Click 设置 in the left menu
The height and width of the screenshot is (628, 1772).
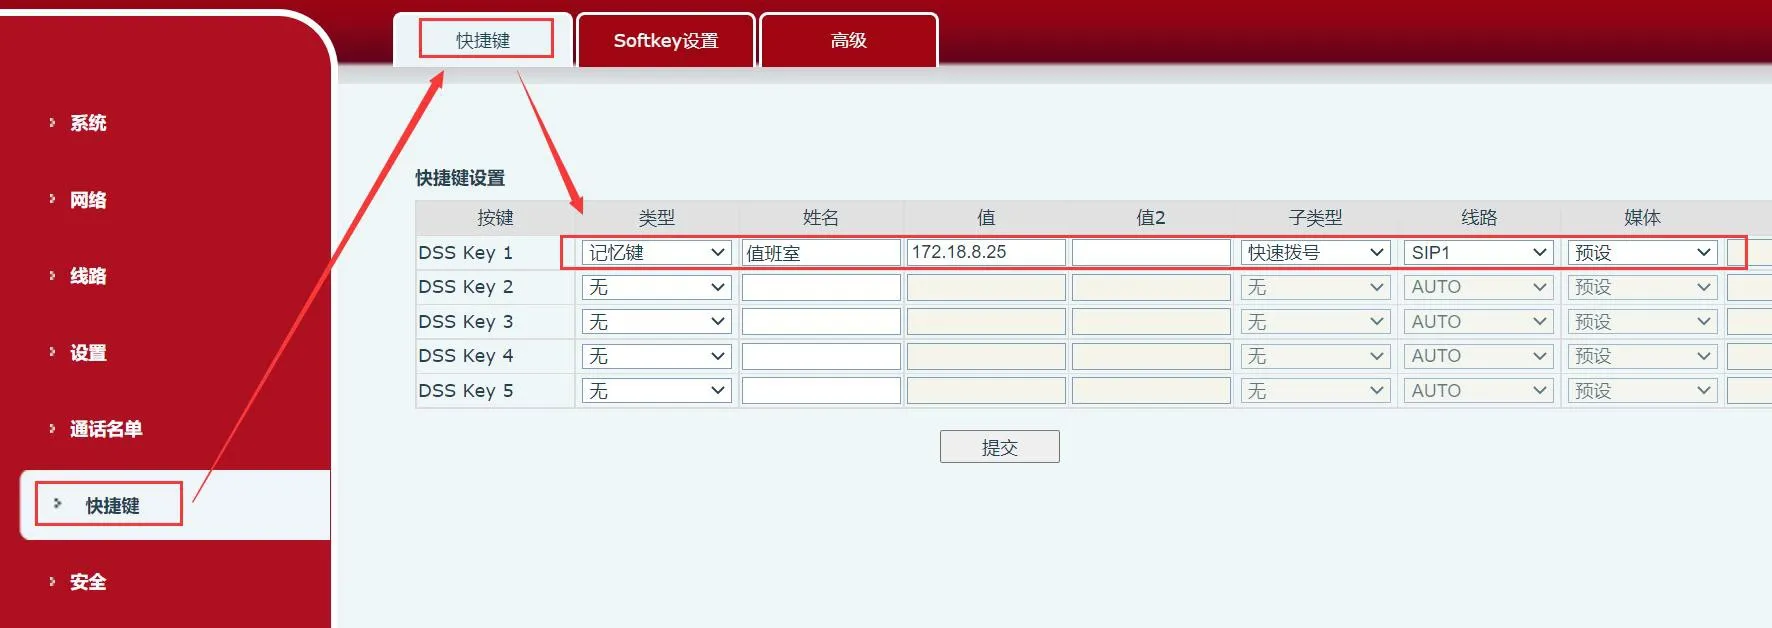[x=88, y=353]
